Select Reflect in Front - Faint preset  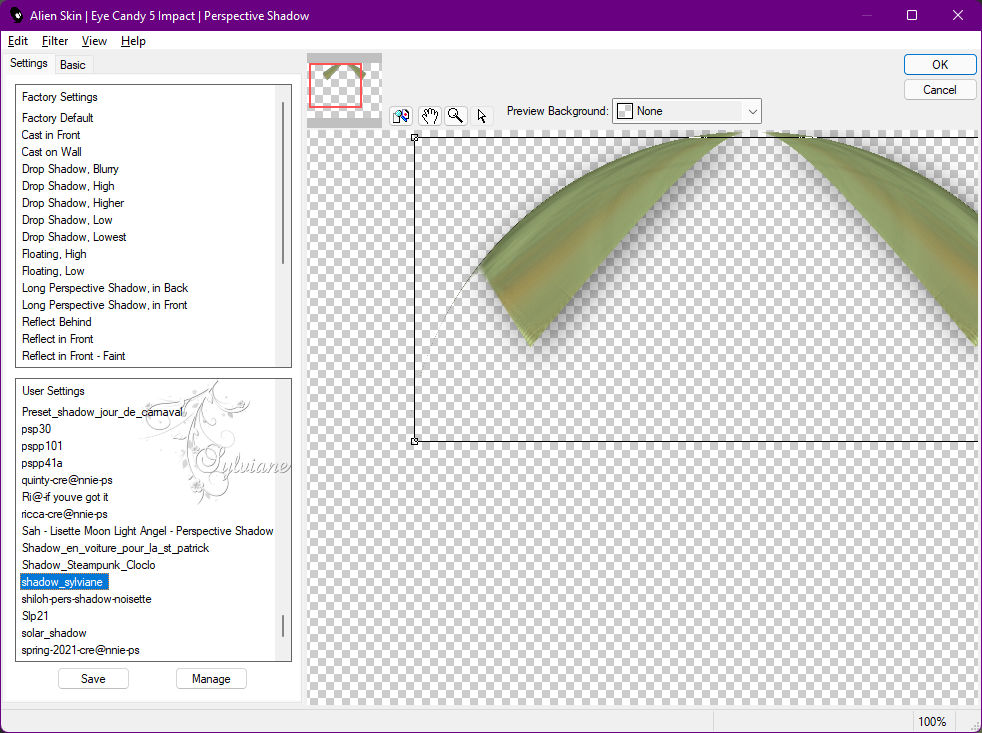click(x=73, y=355)
